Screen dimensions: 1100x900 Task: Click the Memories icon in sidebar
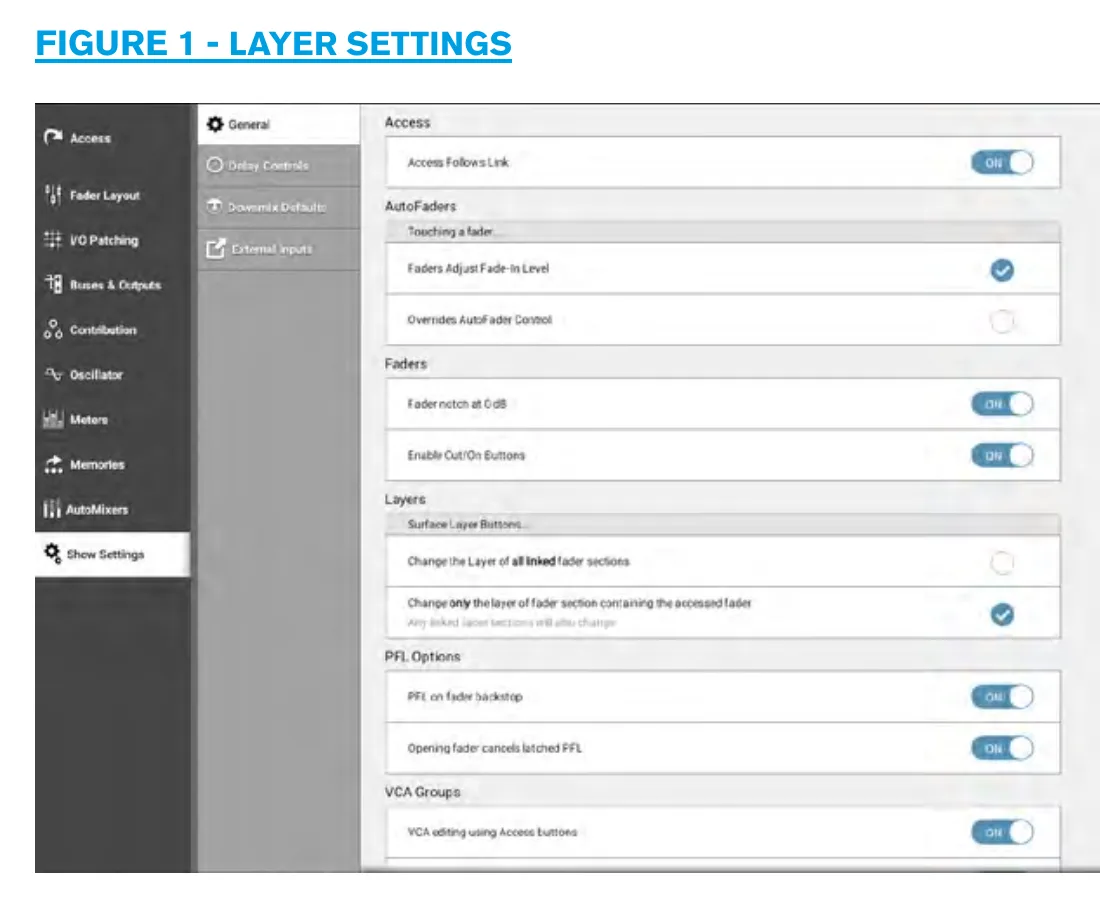coord(53,464)
